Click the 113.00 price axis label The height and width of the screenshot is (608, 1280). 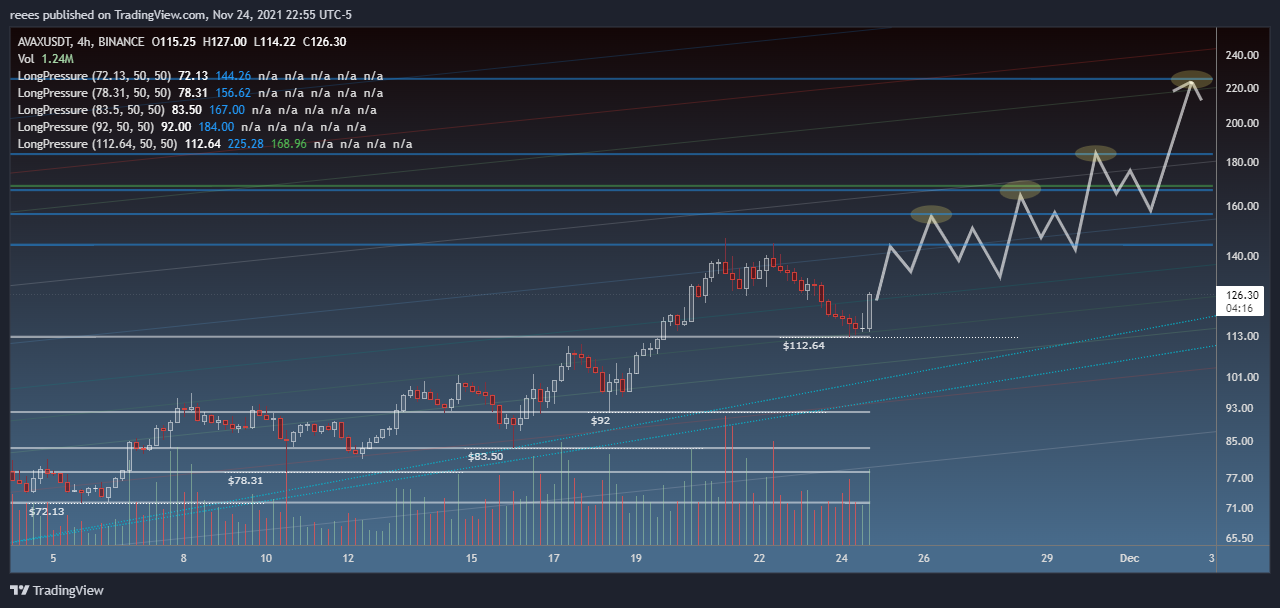click(x=1240, y=337)
